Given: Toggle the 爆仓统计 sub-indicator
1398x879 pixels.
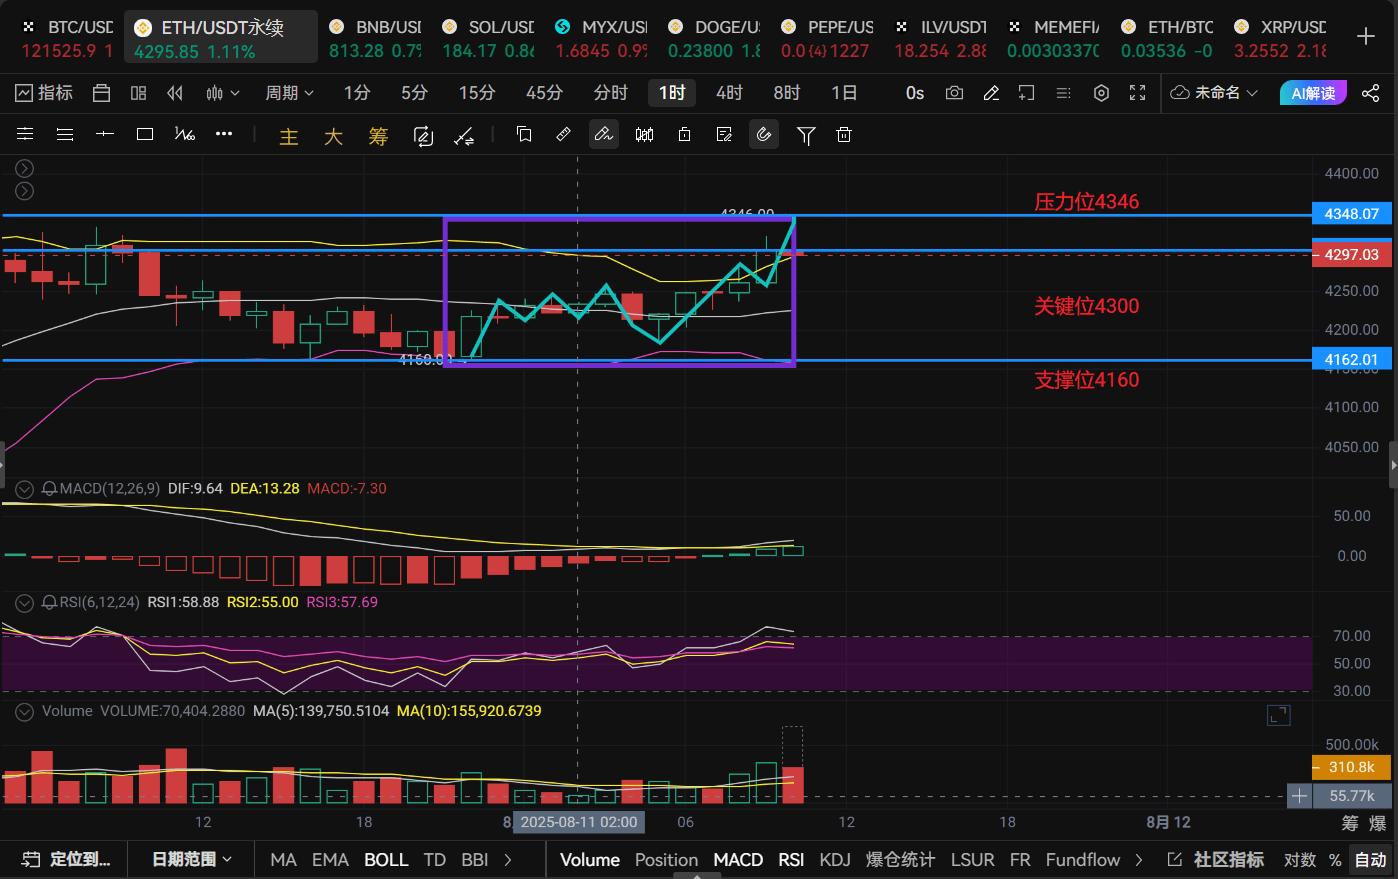Looking at the screenshot, I should [900, 859].
